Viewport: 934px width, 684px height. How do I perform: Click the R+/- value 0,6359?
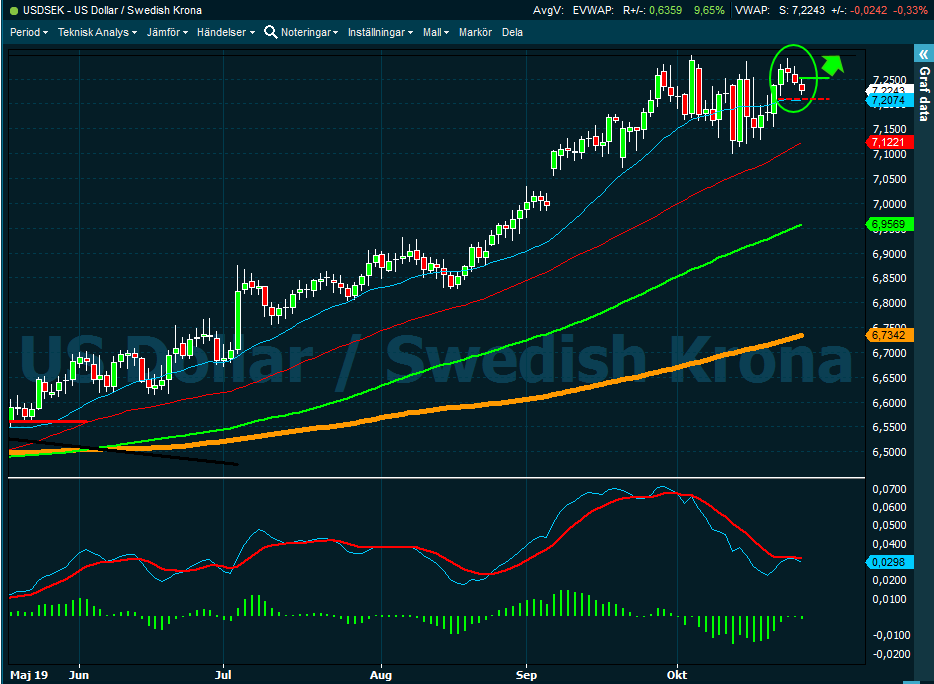coord(665,10)
